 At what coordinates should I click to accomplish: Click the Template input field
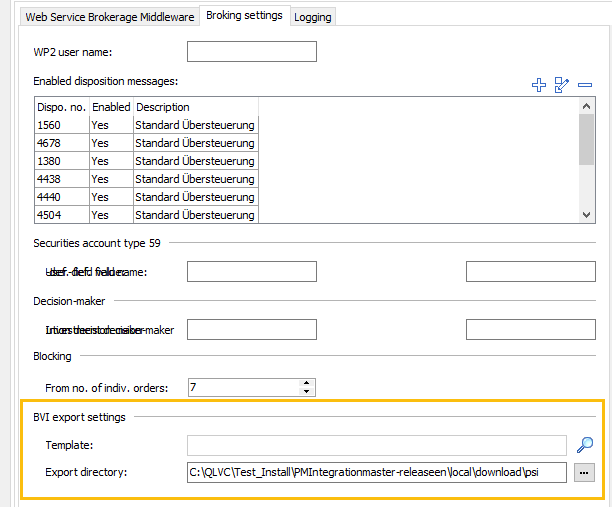(376, 445)
